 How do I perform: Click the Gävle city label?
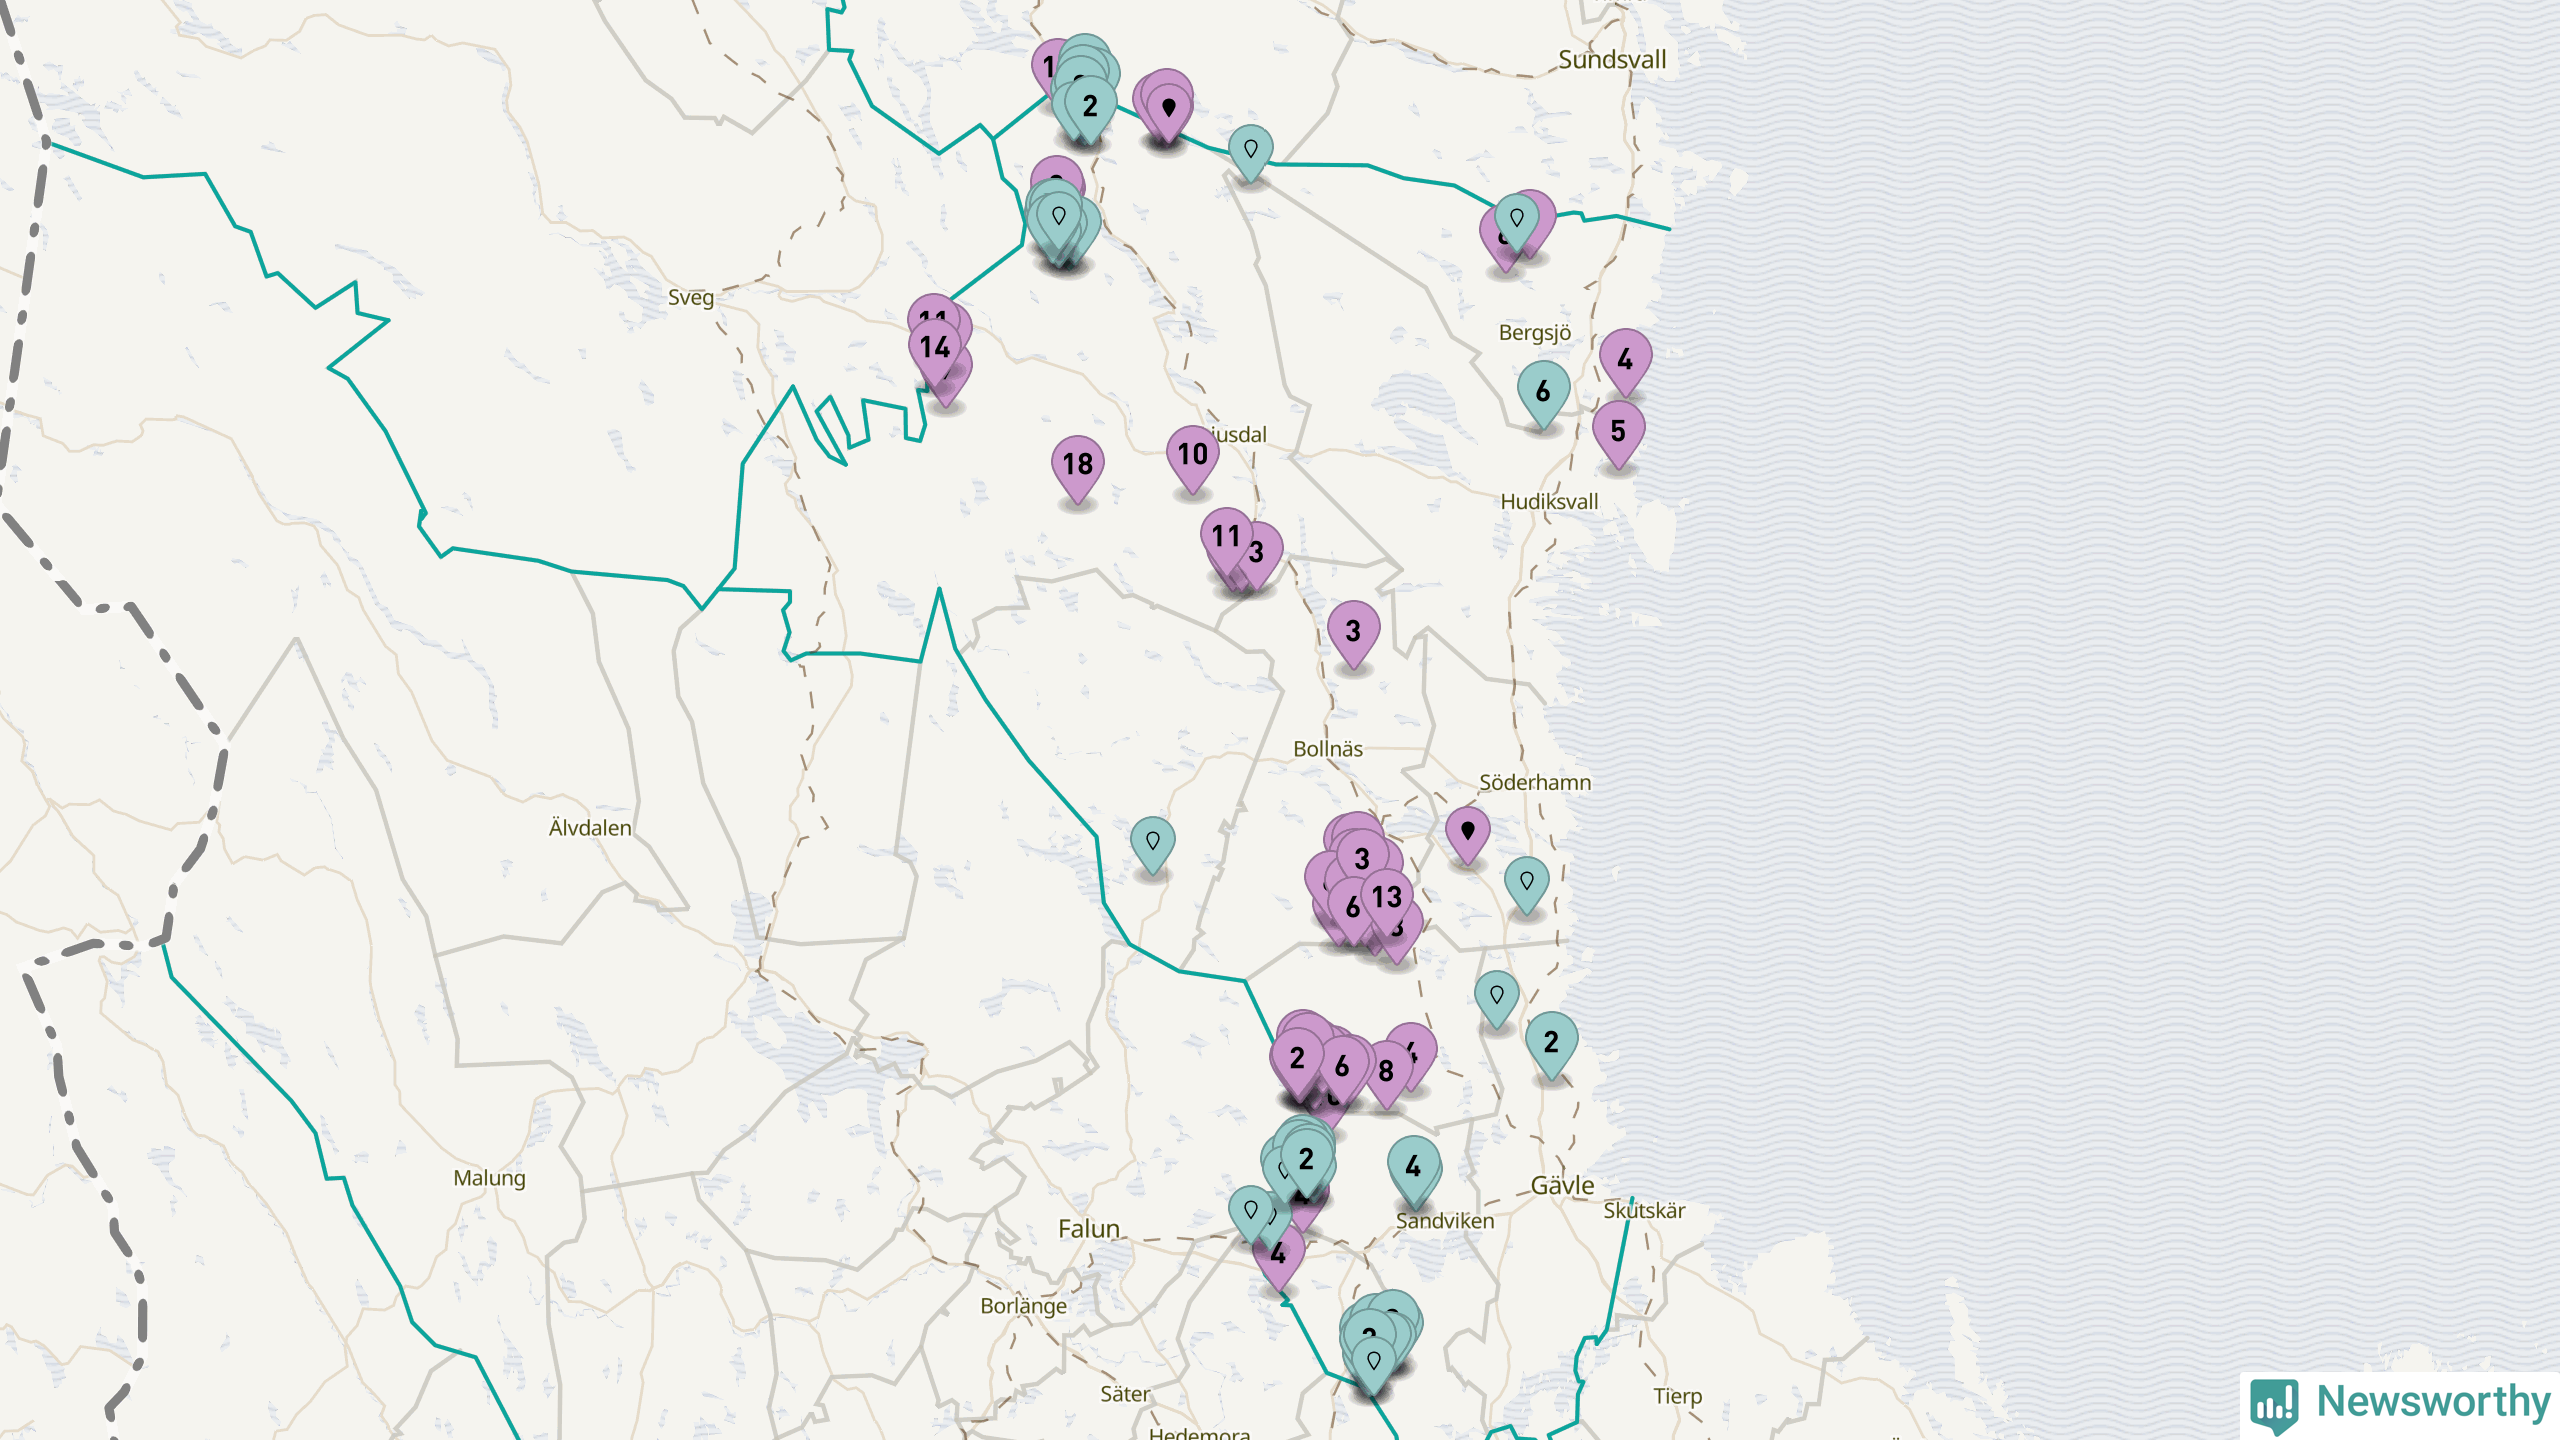[1562, 1186]
